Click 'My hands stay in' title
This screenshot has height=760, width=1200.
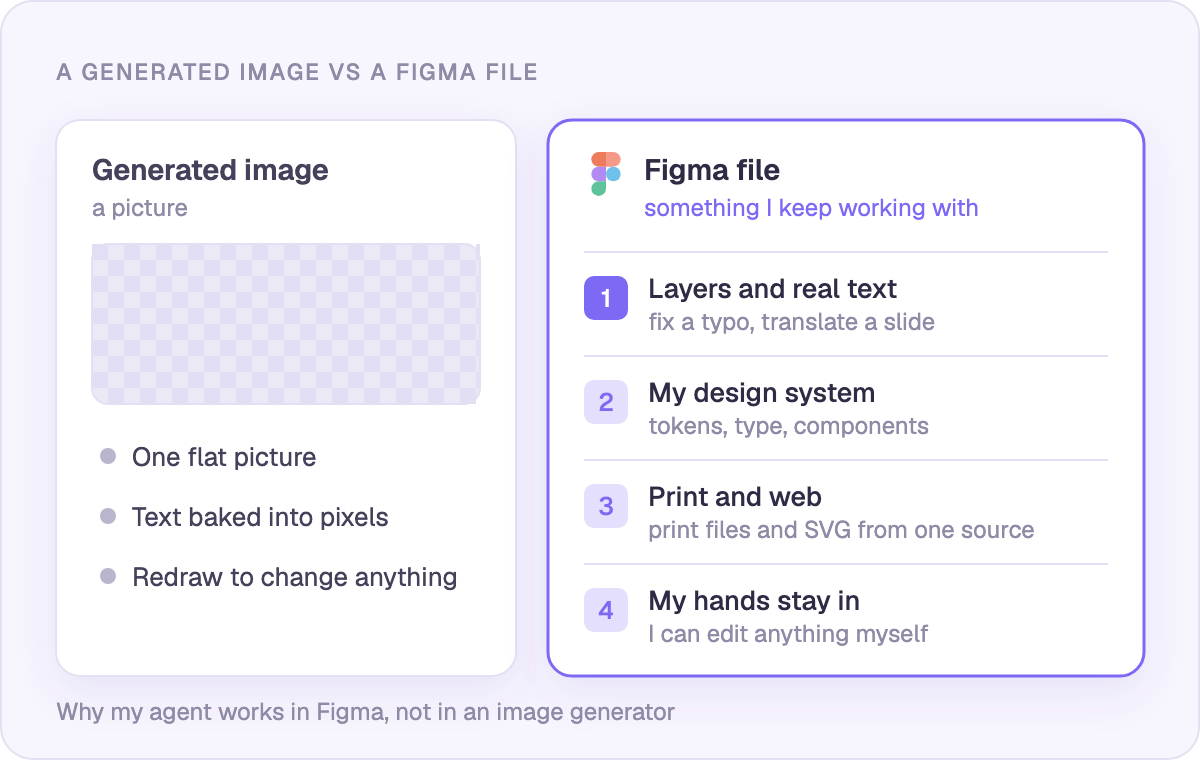(754, 601)
